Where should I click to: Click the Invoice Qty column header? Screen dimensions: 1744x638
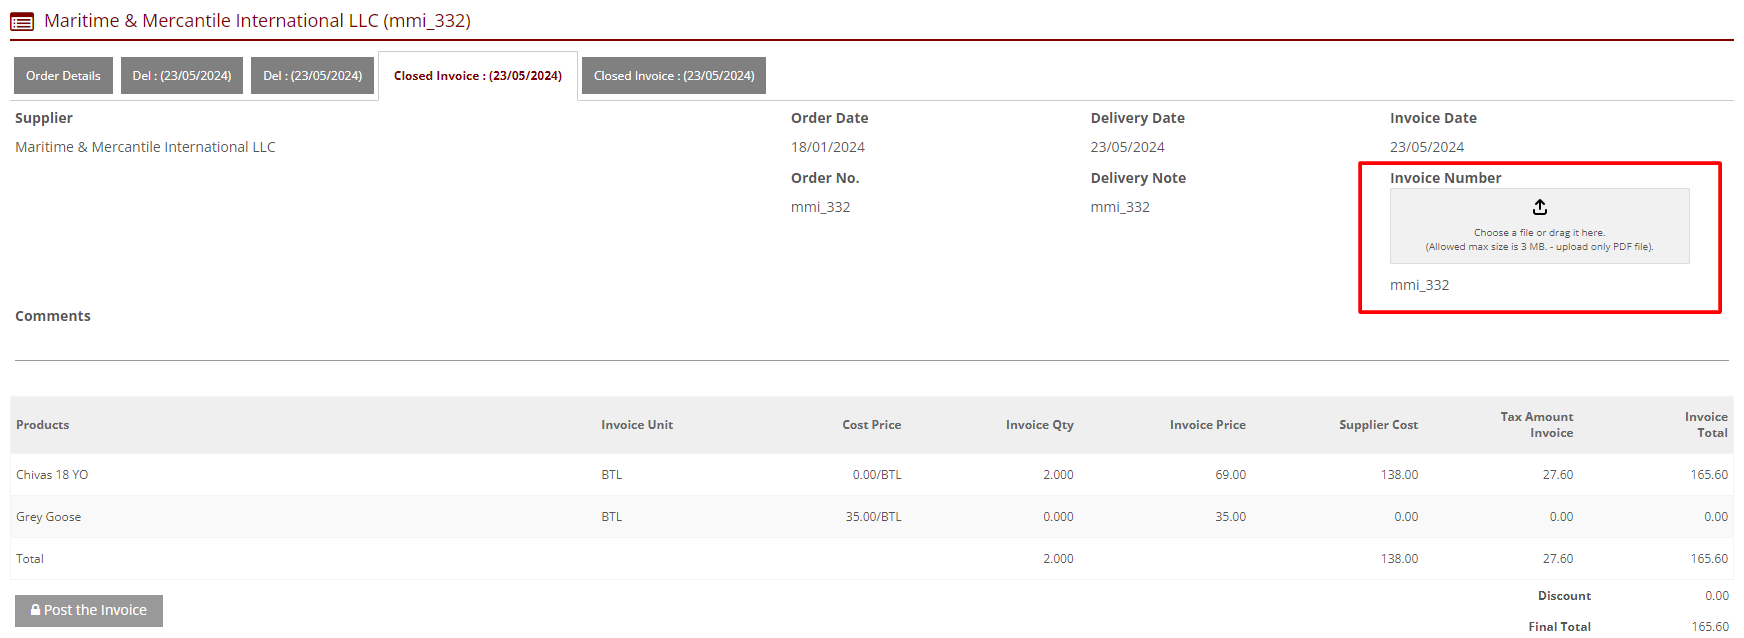tap(1039, 425)
